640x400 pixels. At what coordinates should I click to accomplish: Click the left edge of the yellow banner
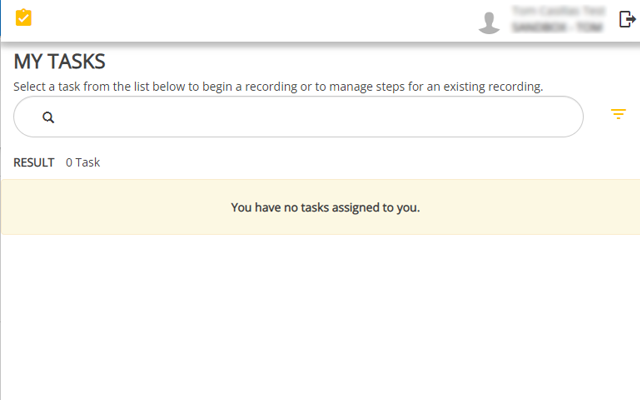(12, 208)
